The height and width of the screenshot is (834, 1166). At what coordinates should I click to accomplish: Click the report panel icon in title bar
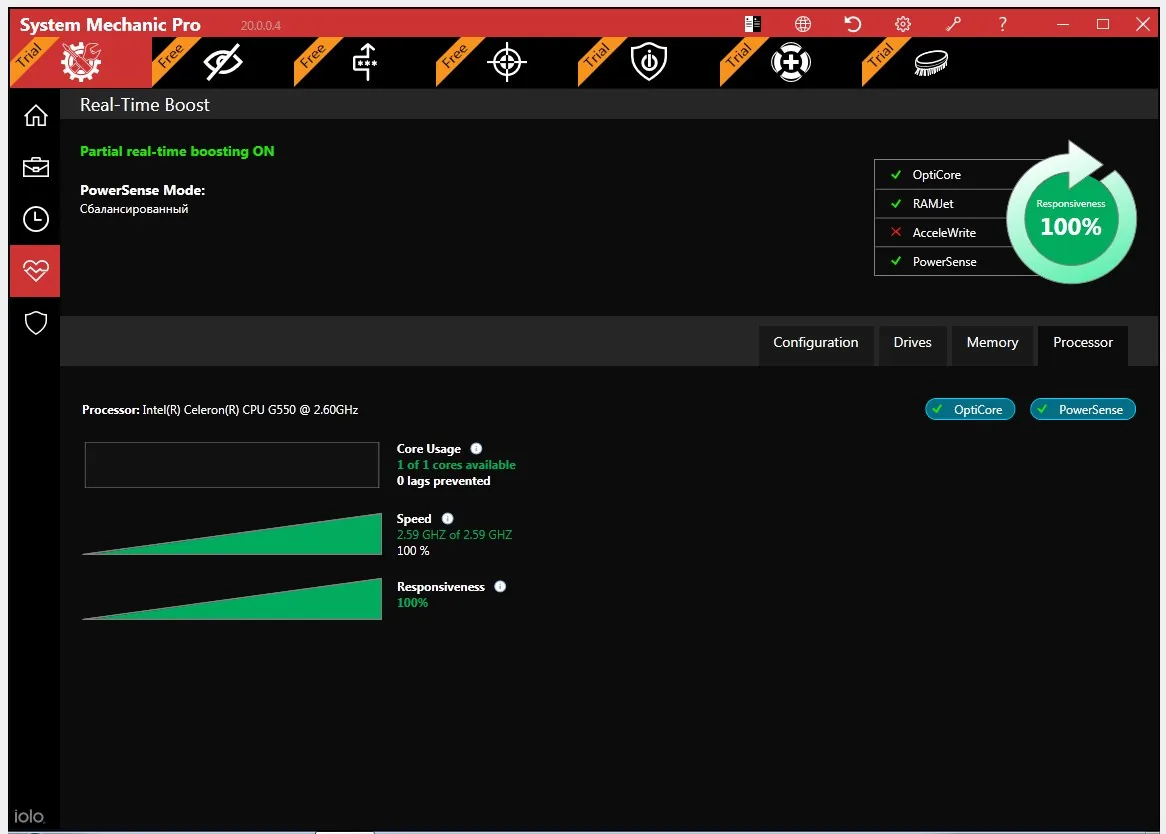(753, 24)
